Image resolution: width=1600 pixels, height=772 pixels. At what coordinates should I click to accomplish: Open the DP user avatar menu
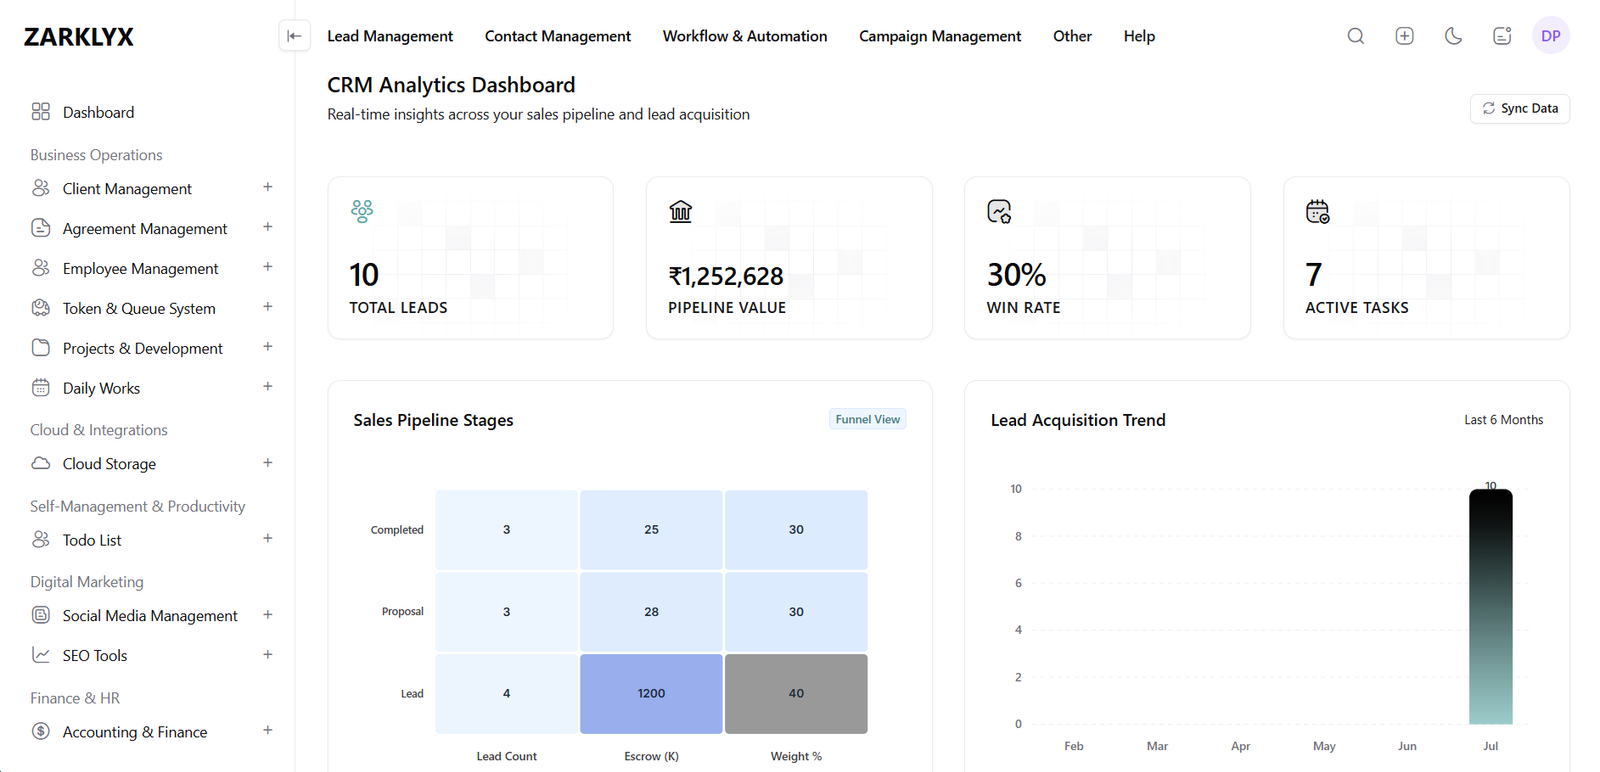pyautogui.click(x=1550, y=36)
